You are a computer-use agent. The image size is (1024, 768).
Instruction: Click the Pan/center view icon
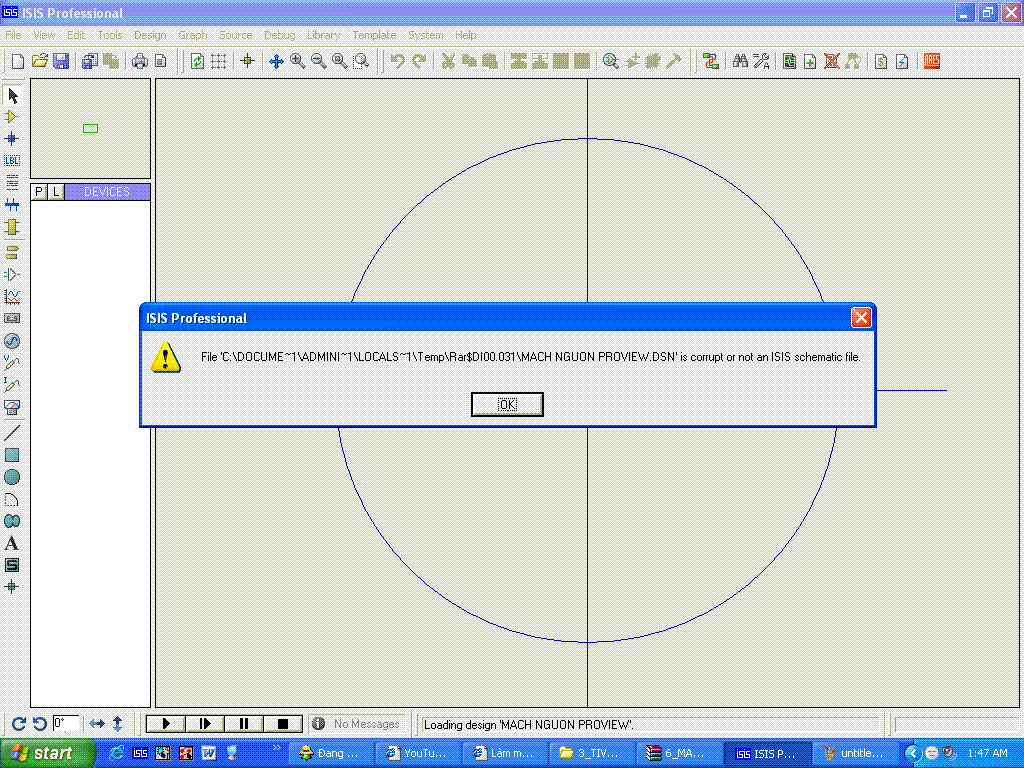pyautogui.click(x=276, y=61)
